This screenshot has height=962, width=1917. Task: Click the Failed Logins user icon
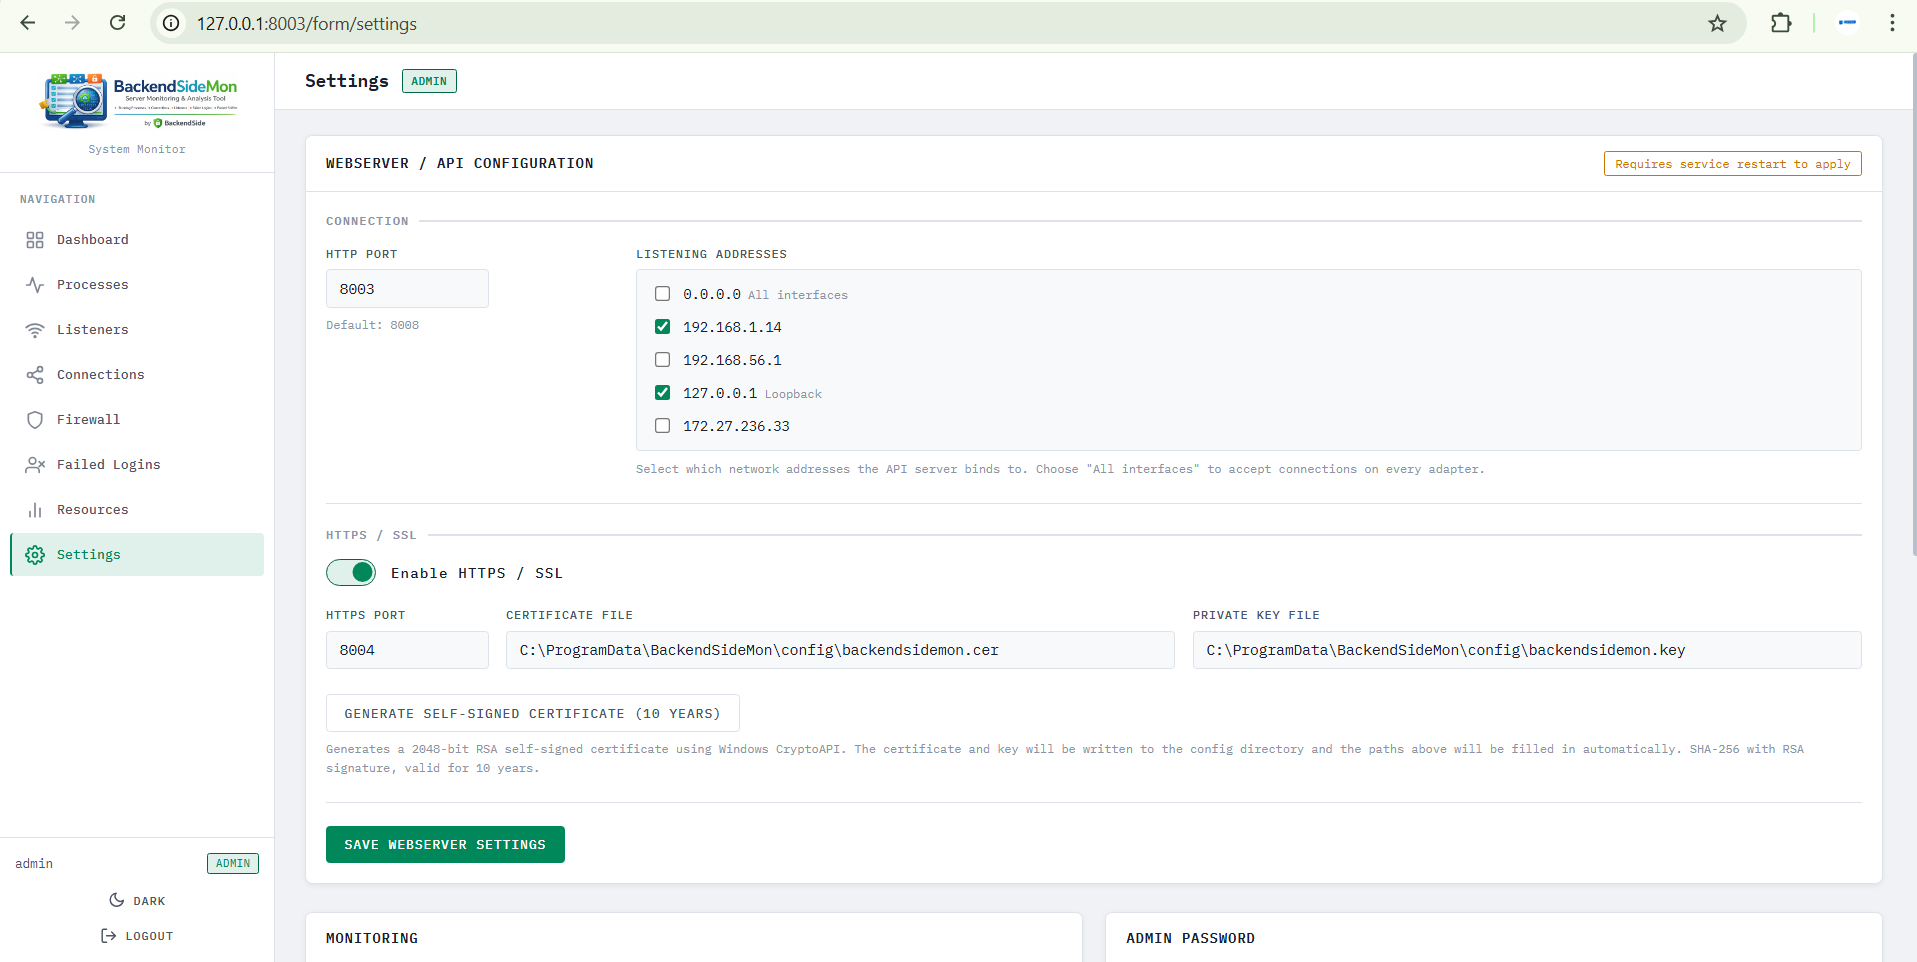click(35, 465)
